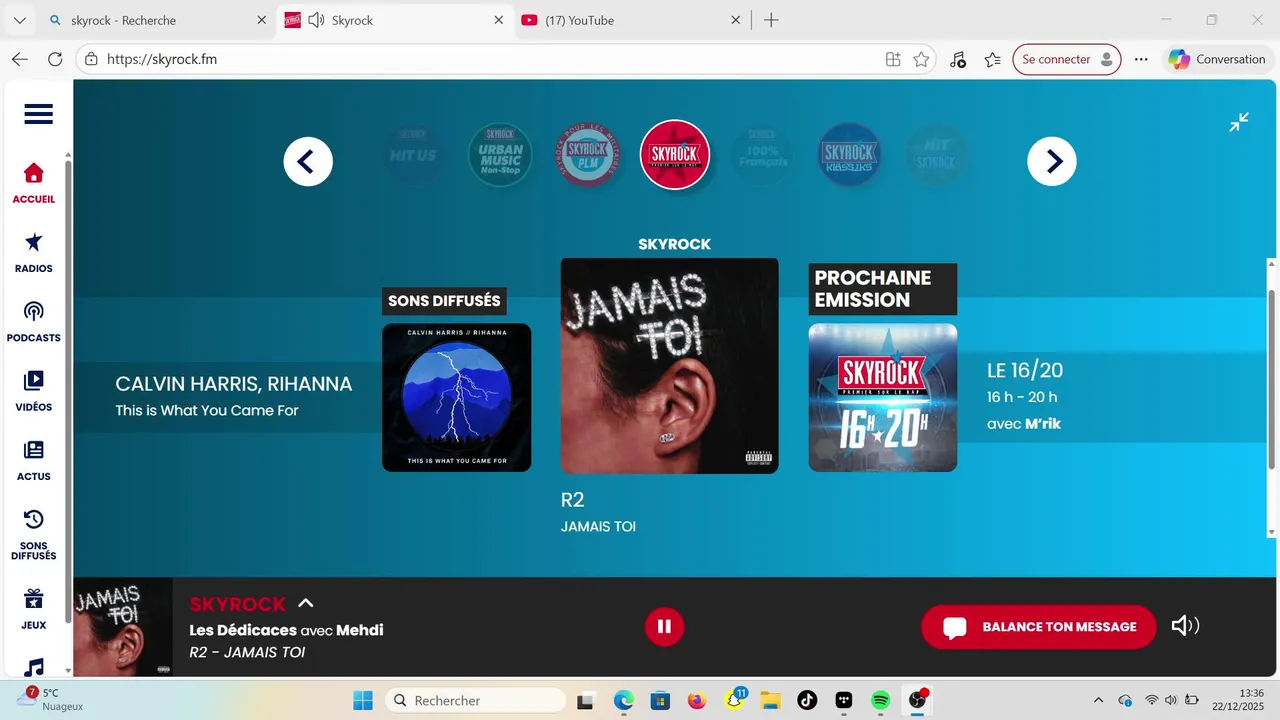Open the tab actions dropdown arrow
Viewport: 1280px width, 720px height.
[19, 20]
